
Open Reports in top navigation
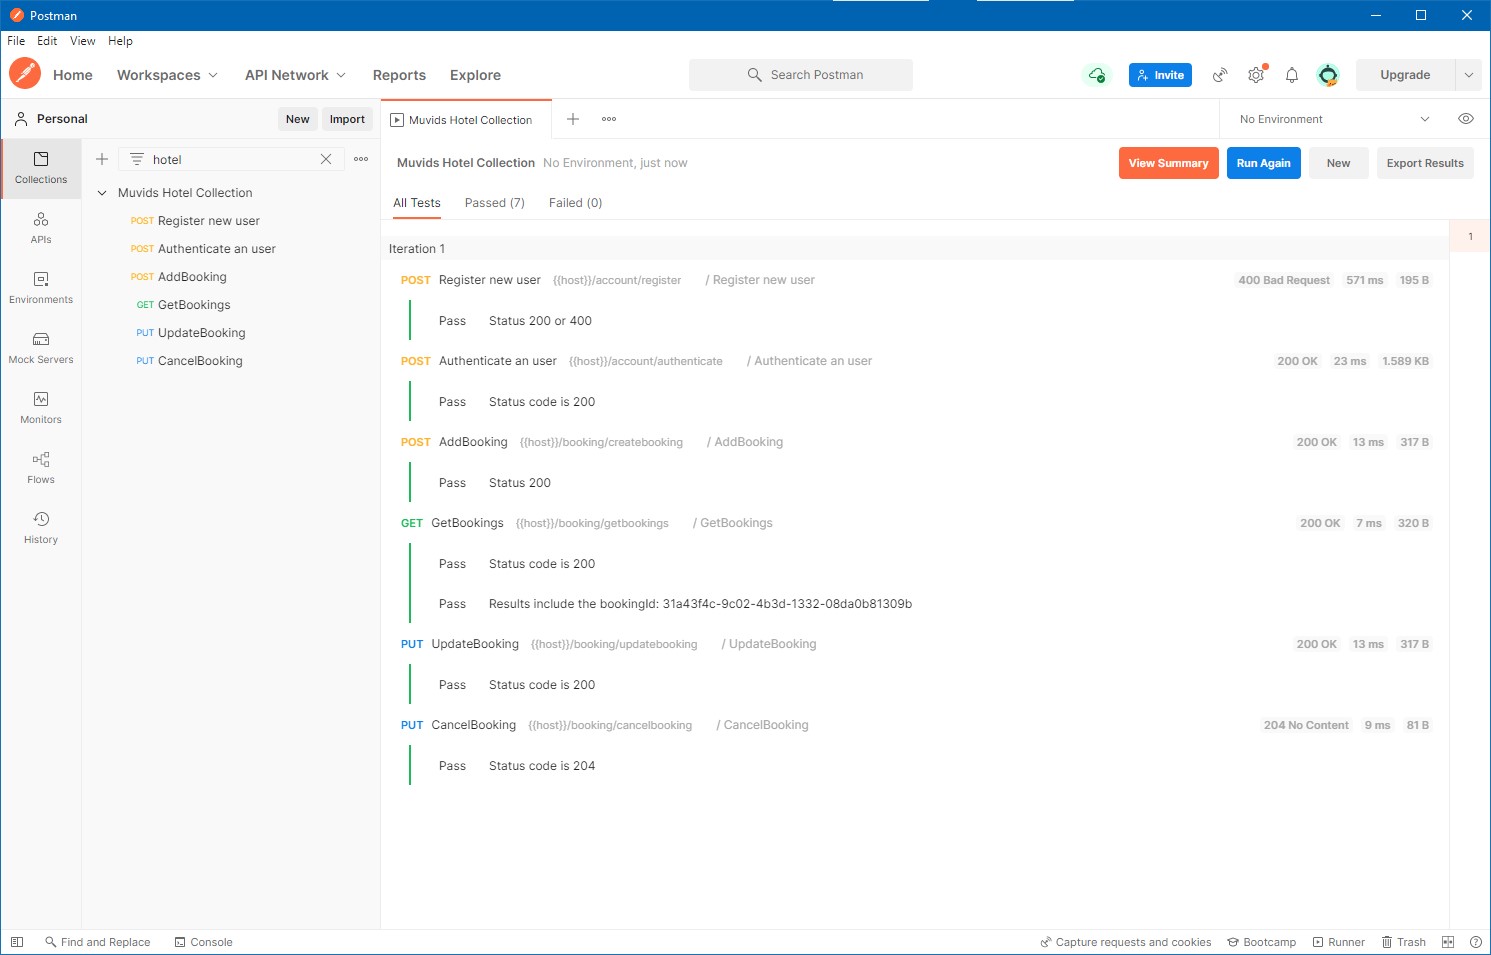coord(399,75)
